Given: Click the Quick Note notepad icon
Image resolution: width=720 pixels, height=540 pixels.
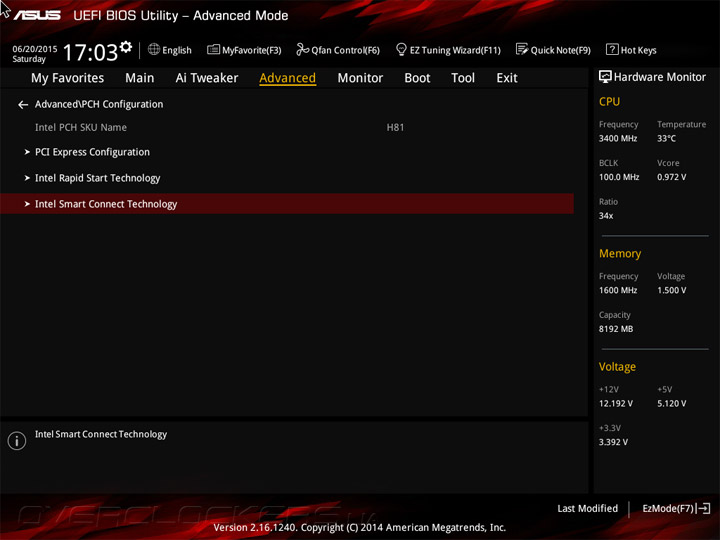Looking at the screenshot, I should pos(522,49).
